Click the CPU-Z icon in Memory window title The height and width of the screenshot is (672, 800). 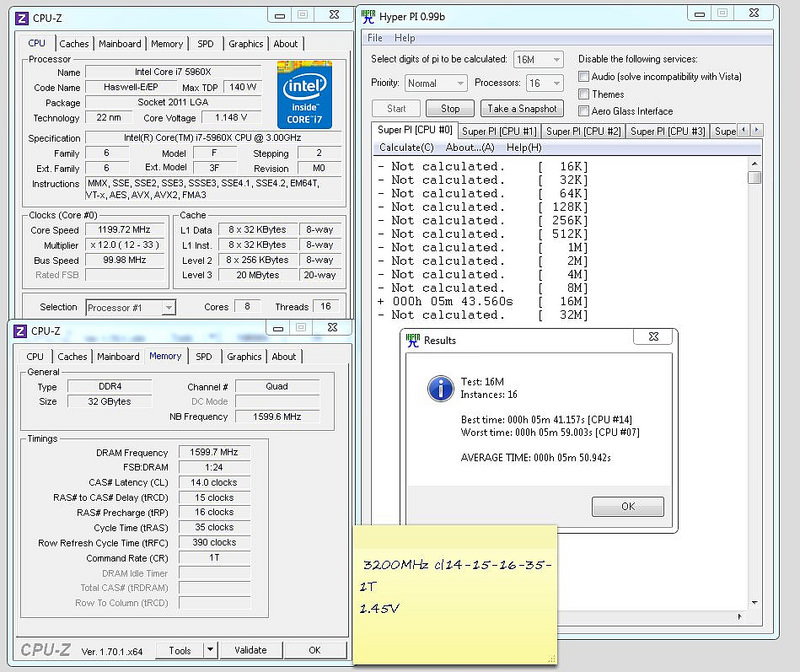tap(20, 331)
